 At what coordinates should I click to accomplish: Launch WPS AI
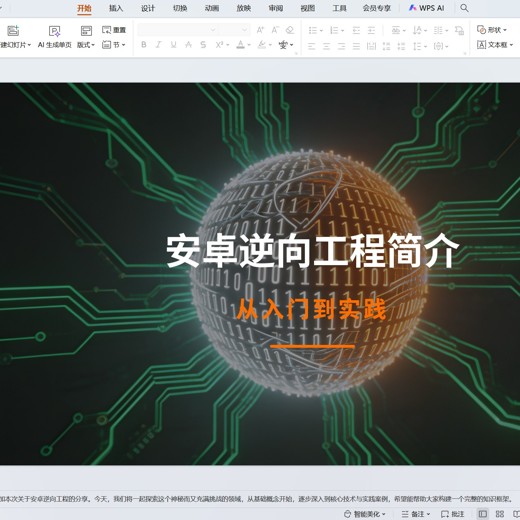point(427,8)
